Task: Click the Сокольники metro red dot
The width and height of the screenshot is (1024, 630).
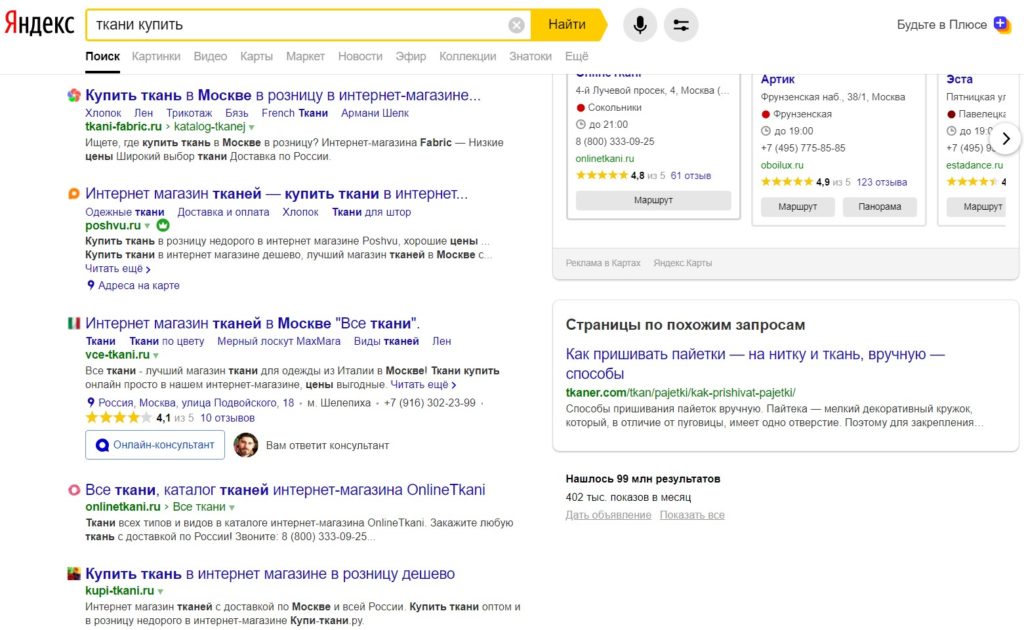Action: tap(580, 108)
